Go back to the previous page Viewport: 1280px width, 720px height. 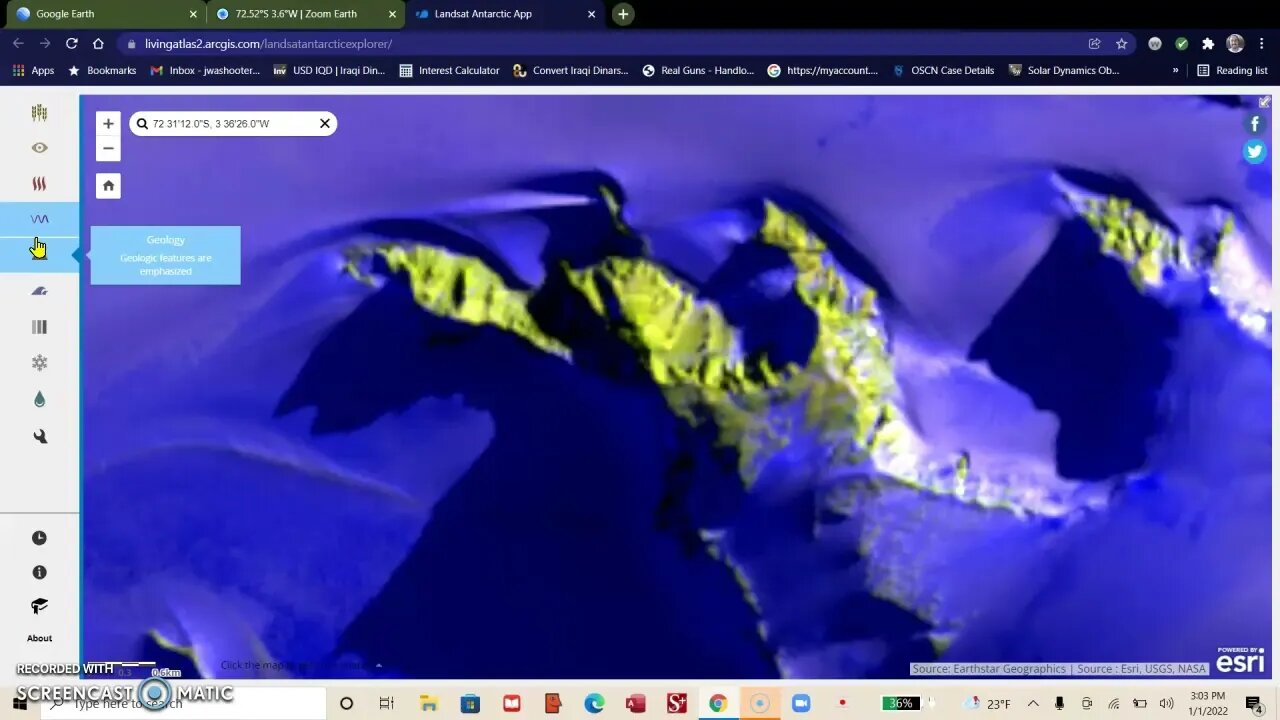18,44
